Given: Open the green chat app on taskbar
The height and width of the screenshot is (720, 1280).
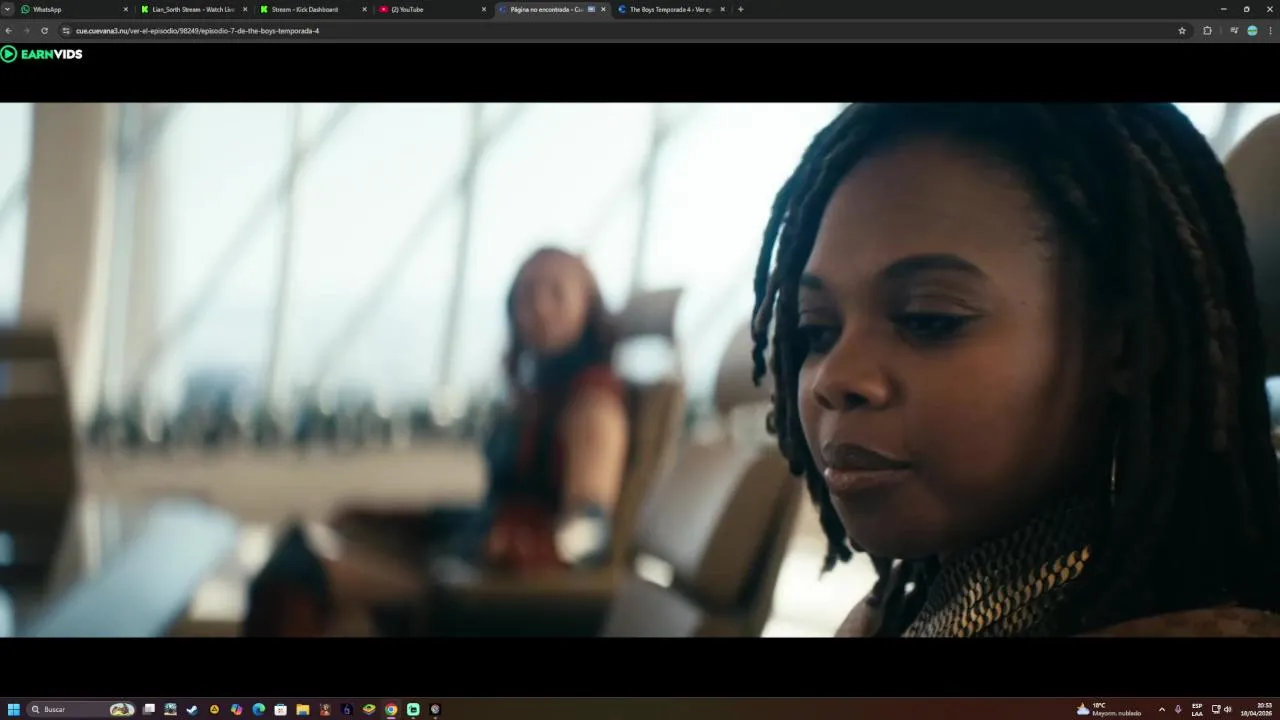Looking at the screenshot, I should pyautogui.click(x=413, y=709).
